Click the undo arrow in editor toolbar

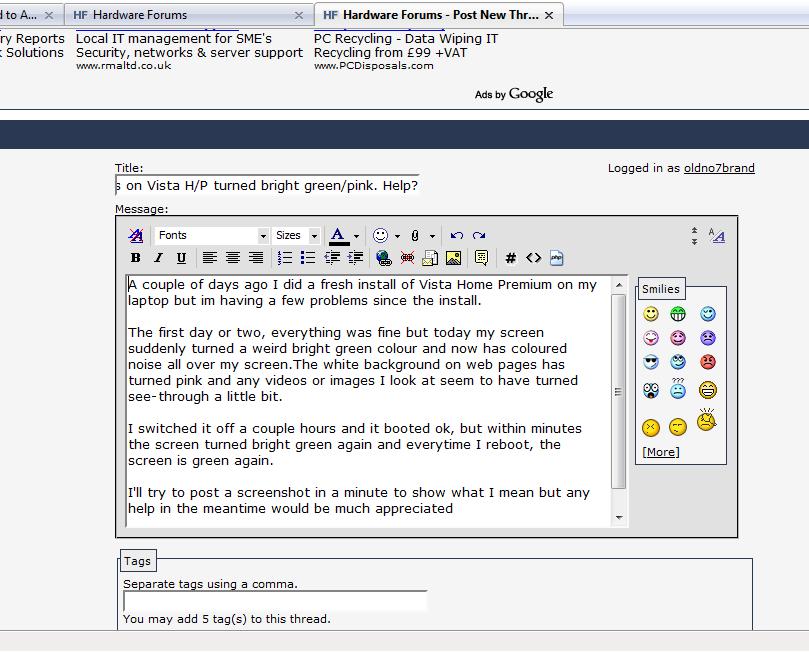pos(457,236)
